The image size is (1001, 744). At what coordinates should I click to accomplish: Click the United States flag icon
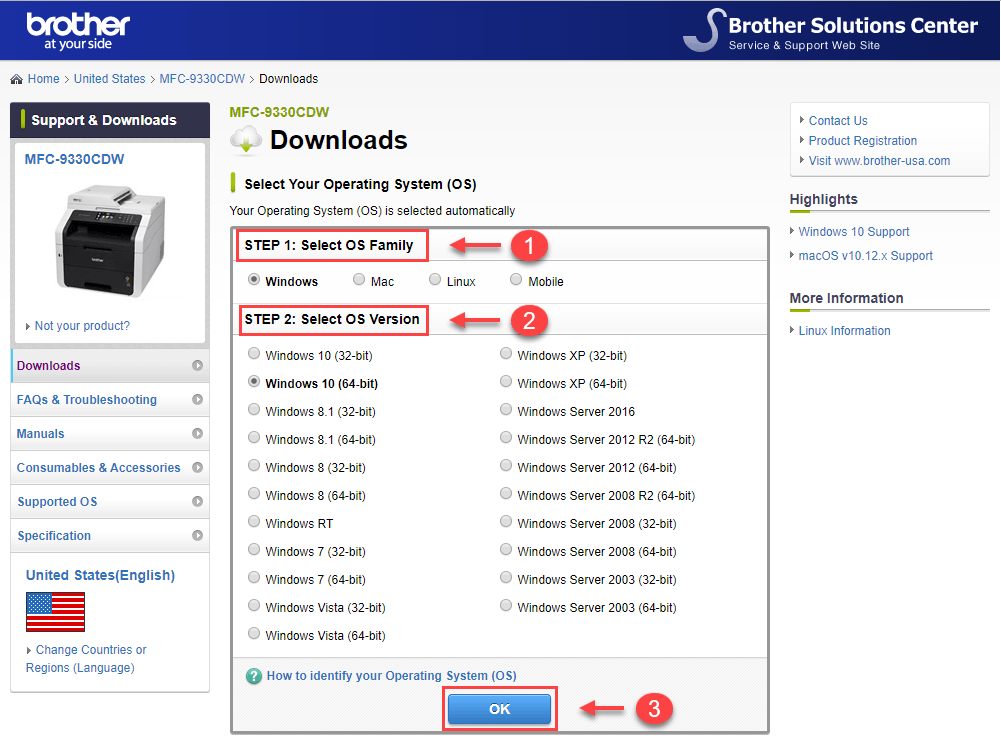tap(55, 612)
